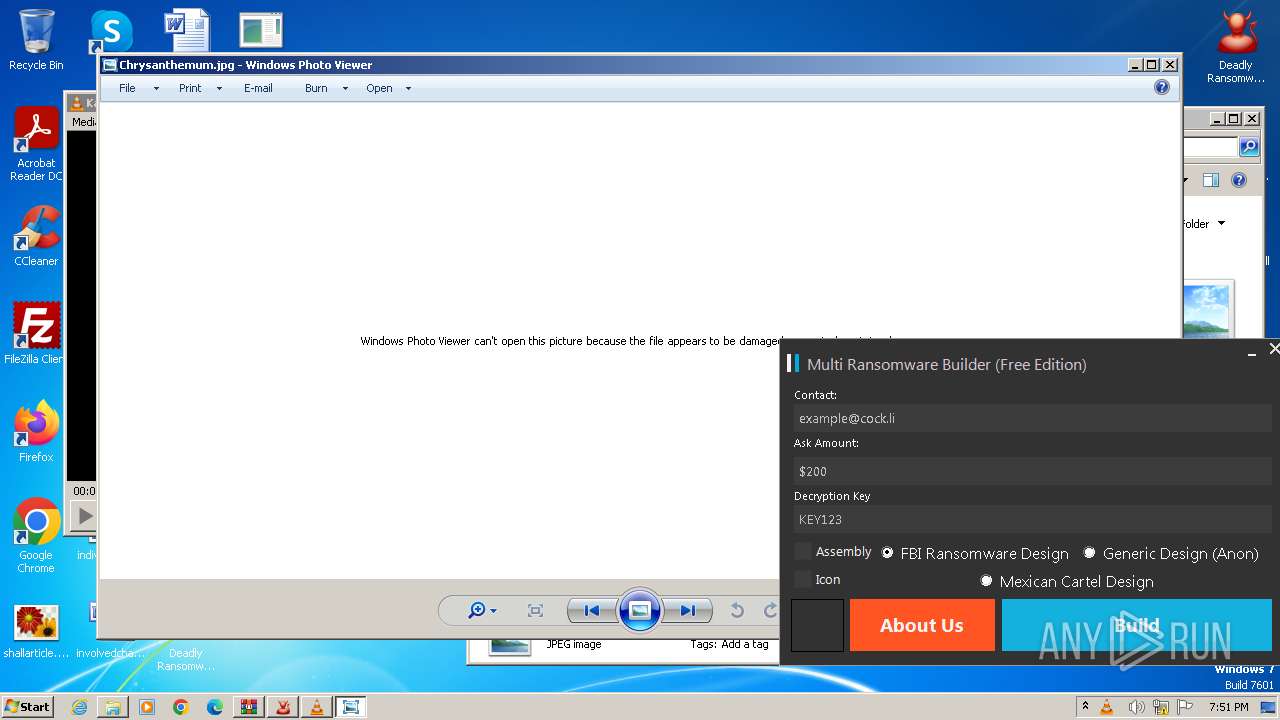This screenshot has height=720, width=1280.
Task: Click the clock showing 7:51 PM
Action: 1229,707
